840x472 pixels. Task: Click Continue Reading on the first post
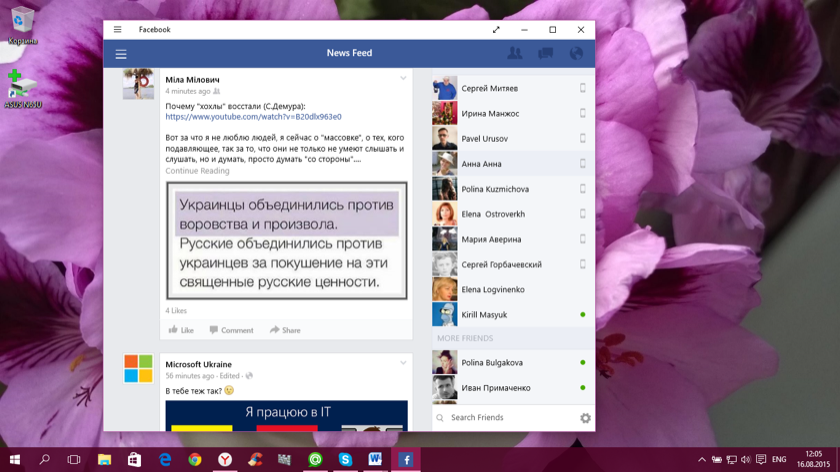(x=197, y=171)
